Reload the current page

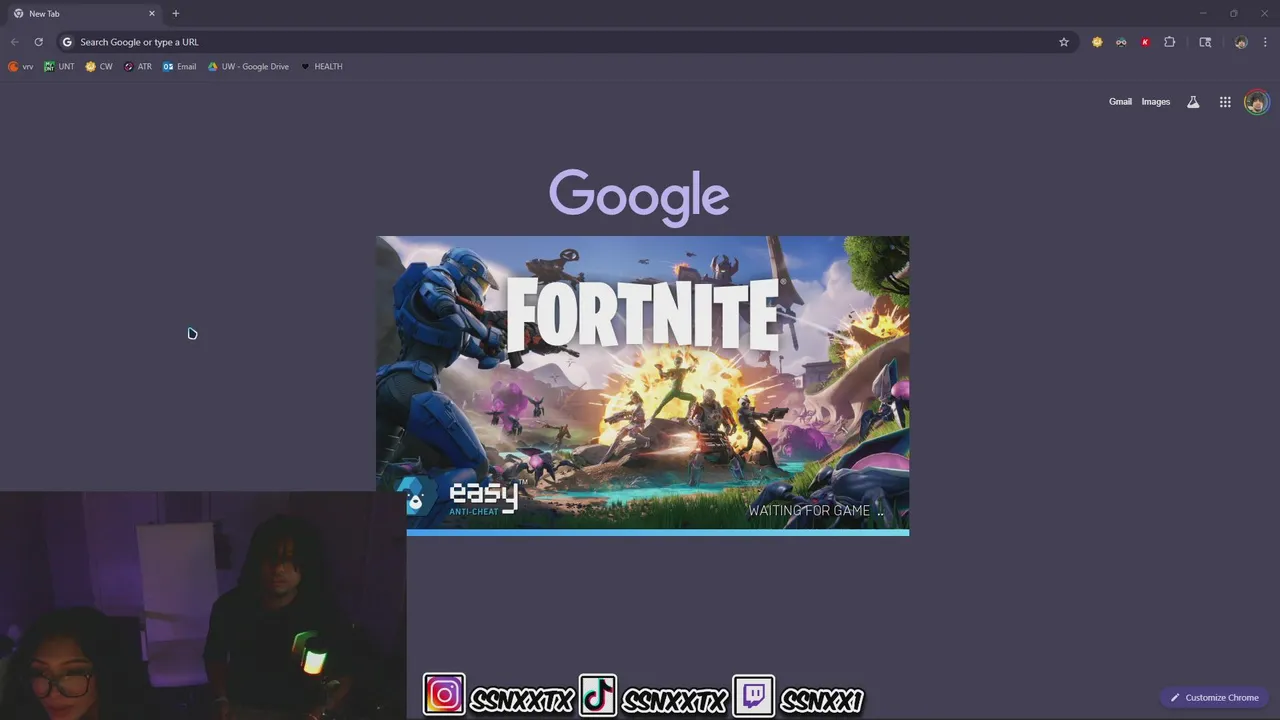point(38,42)
